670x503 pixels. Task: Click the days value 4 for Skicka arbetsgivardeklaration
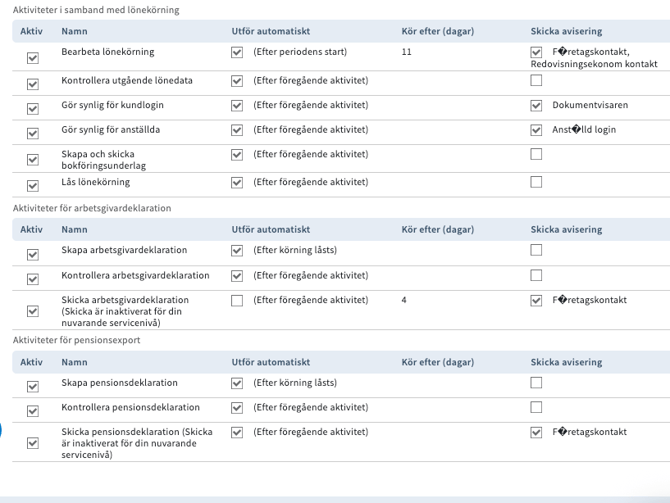click(x=404, y=300)
